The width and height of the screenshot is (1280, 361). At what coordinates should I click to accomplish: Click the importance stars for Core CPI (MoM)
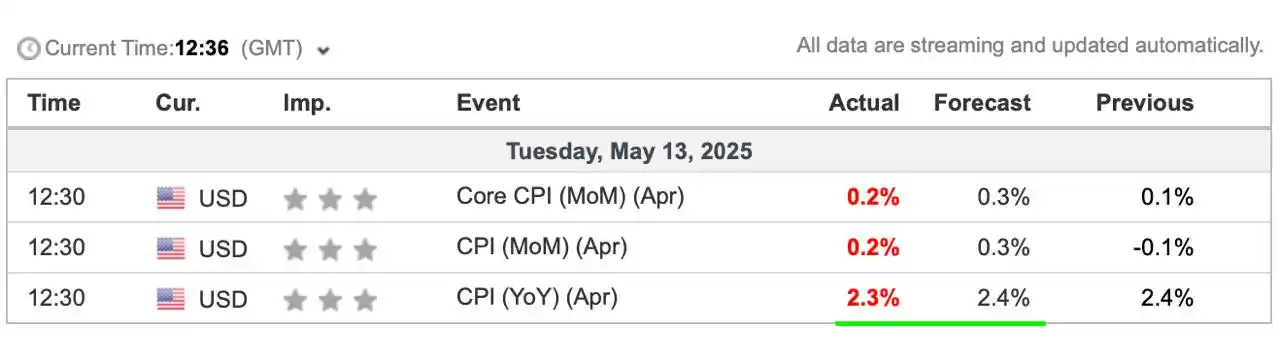(330, 199)
